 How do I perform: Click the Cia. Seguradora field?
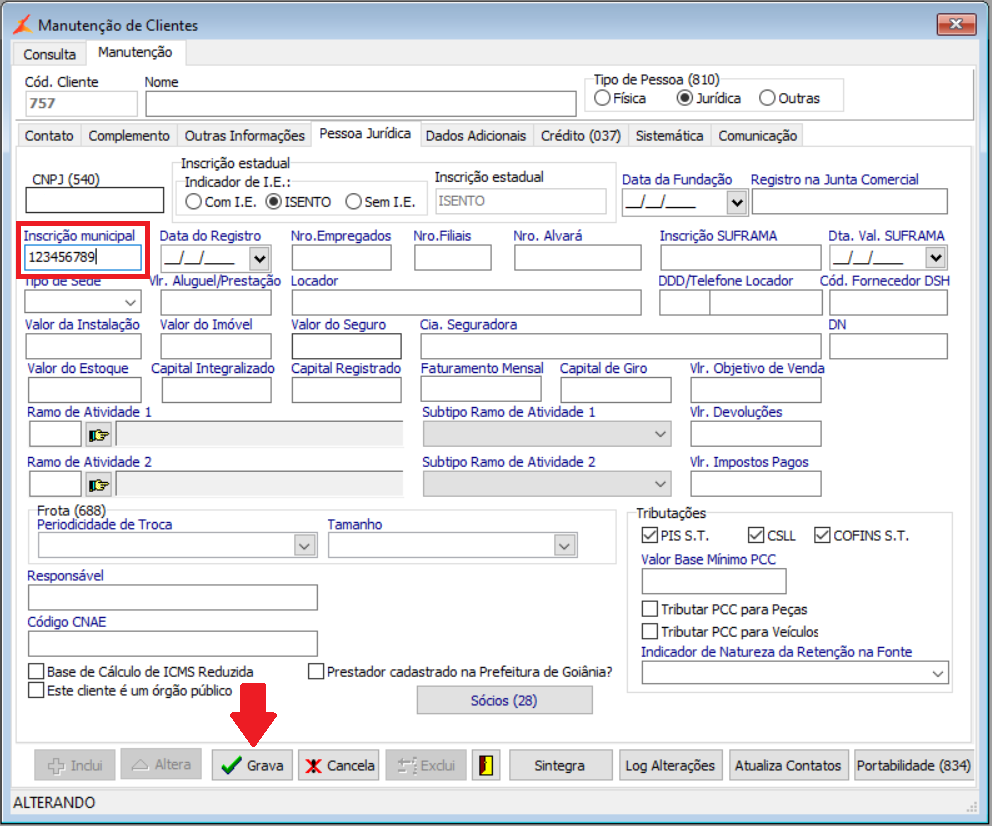[621, 346]
